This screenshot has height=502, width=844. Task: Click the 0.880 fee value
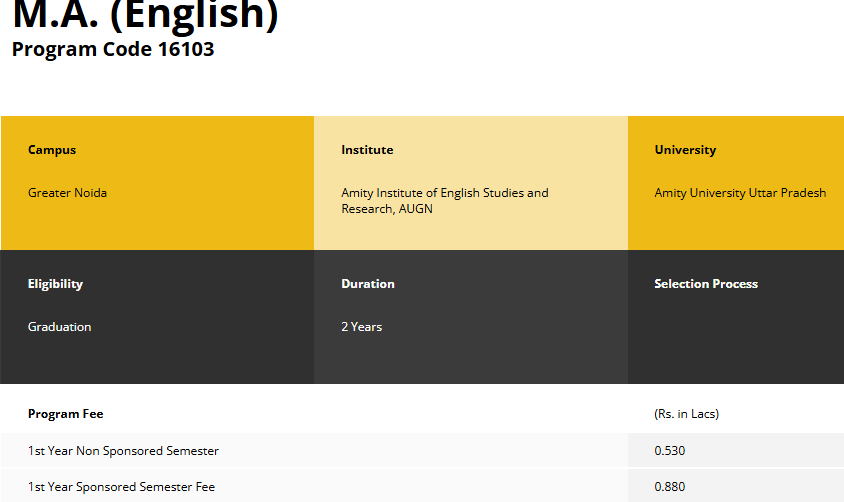click(669, 487)
